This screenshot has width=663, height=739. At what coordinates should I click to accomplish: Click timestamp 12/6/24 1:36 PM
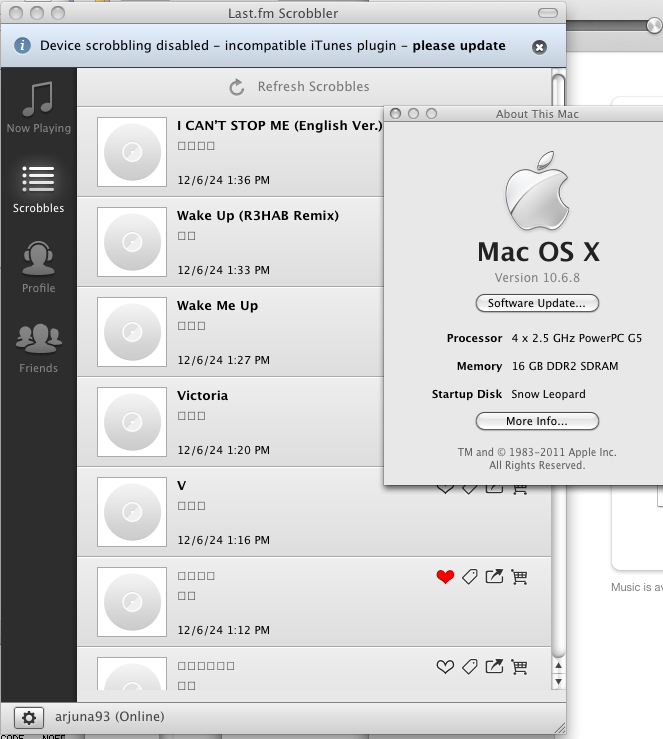coord(223,180)
